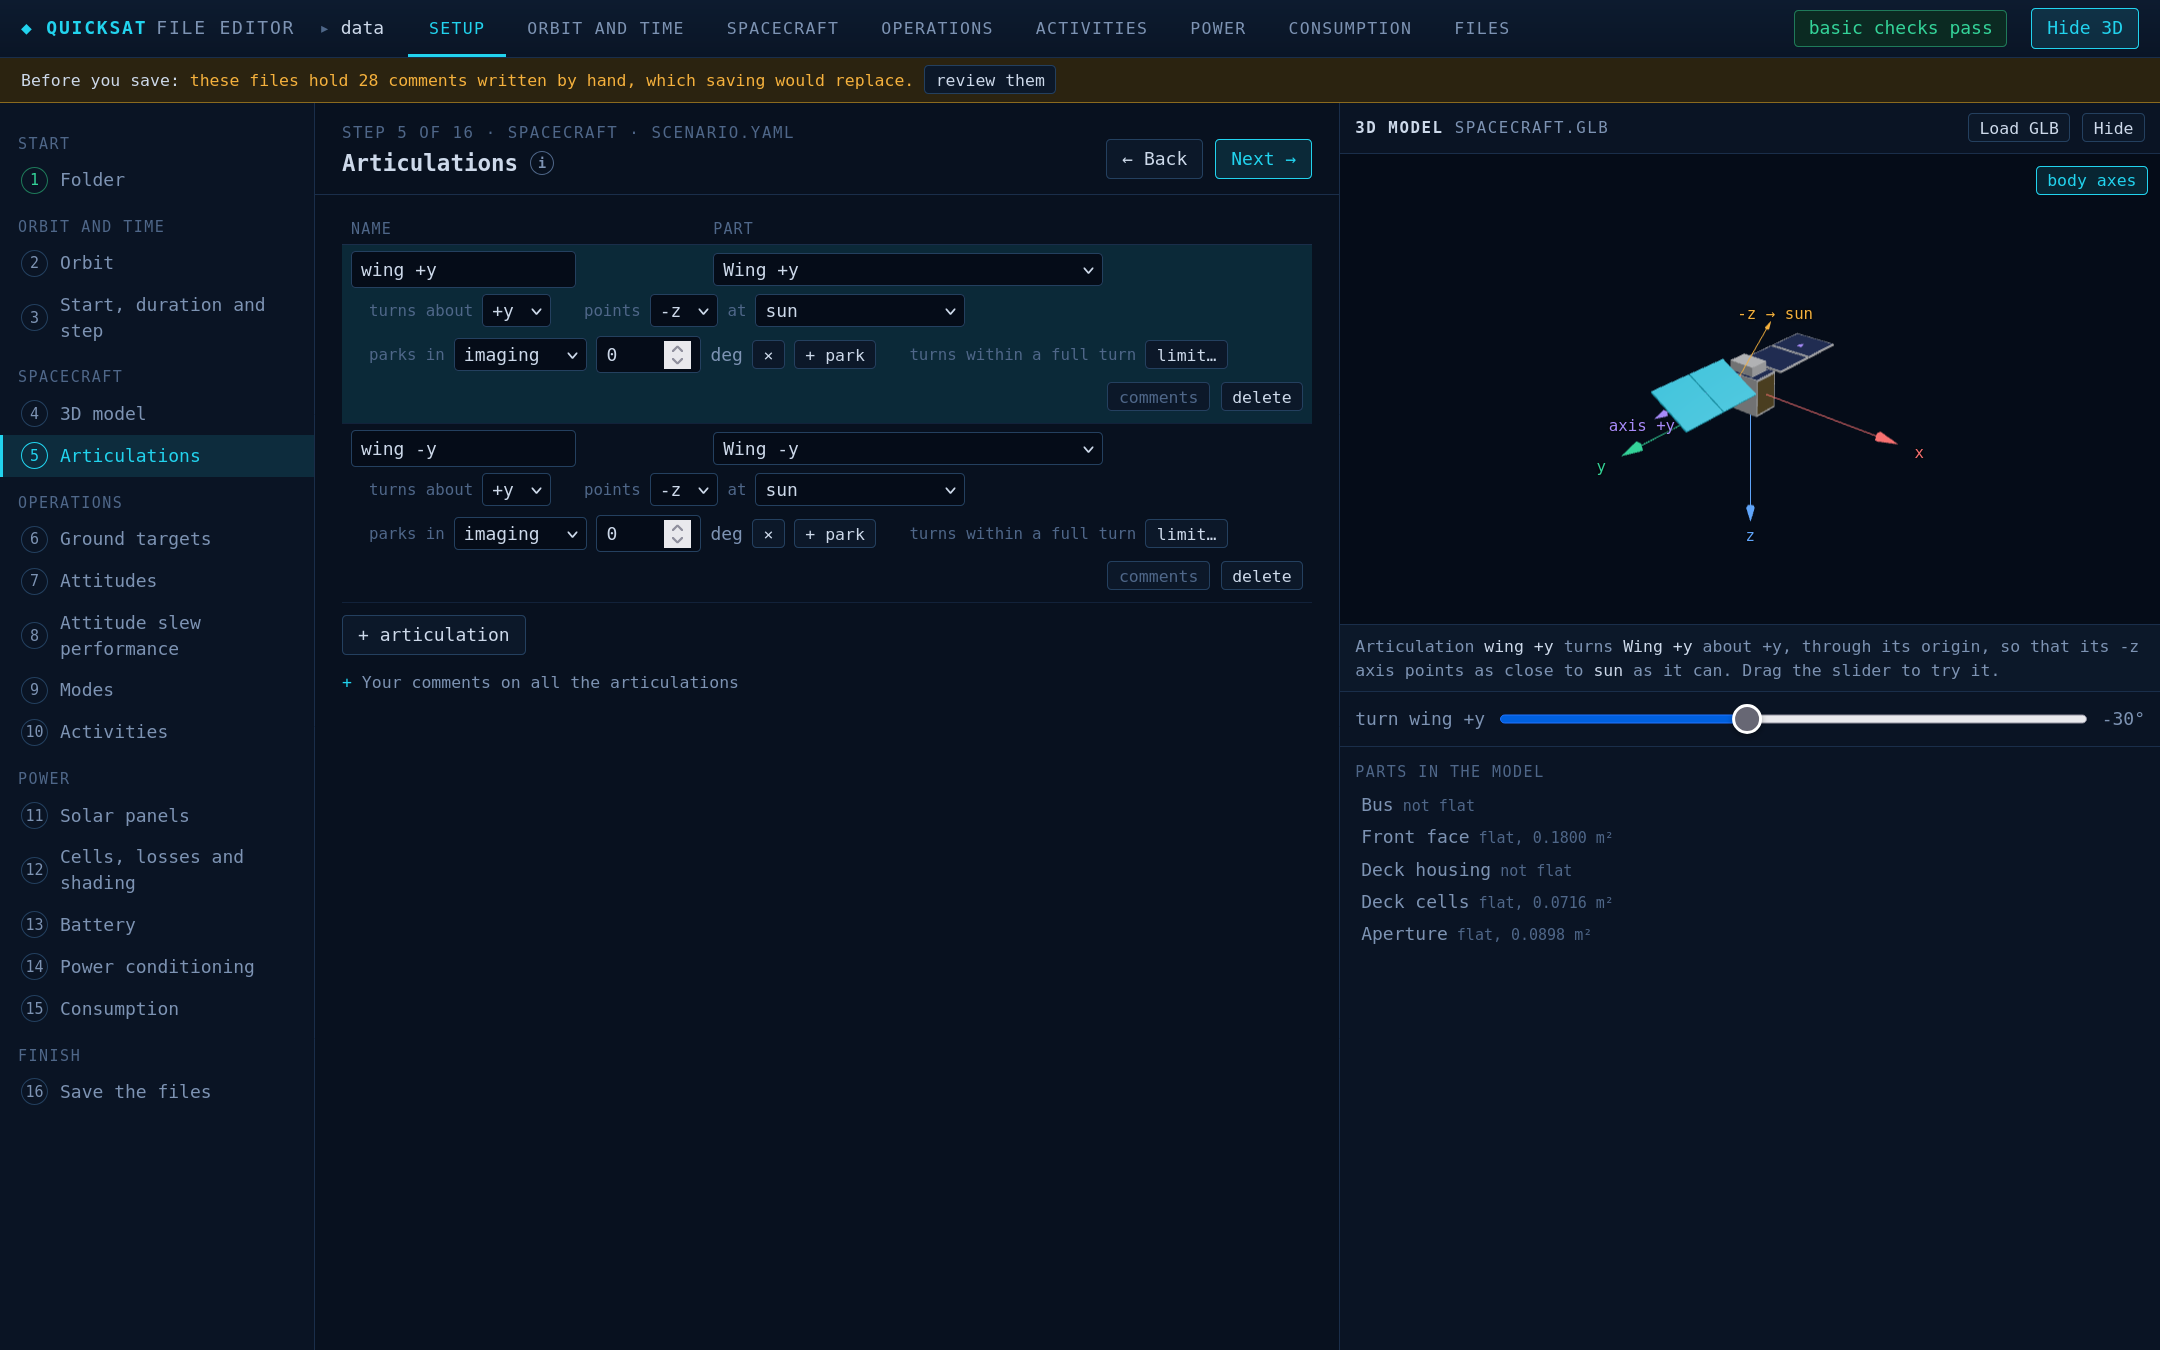Open step 4 3D model in sidebar
Image resolution: width=2160 pixels, height=1350 pixels.
point(157,414)
